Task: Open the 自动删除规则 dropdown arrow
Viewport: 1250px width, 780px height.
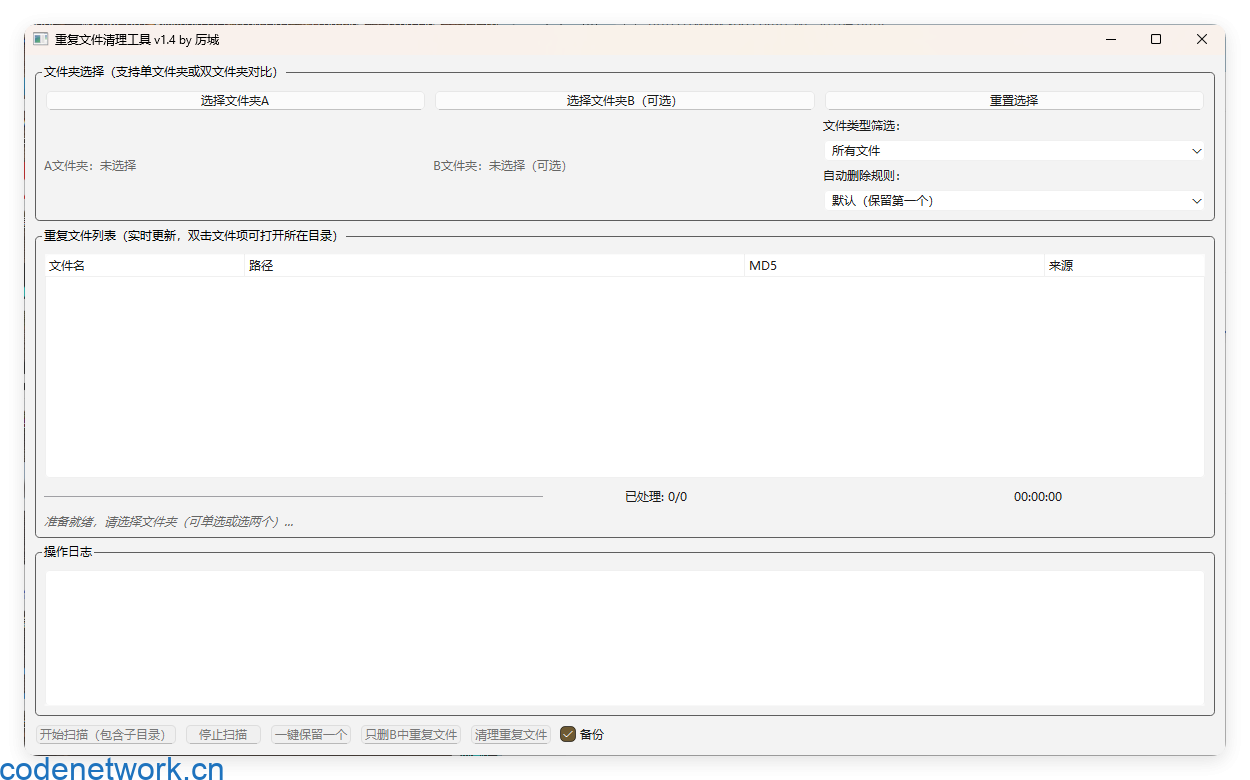Action: pos(1196,200)
